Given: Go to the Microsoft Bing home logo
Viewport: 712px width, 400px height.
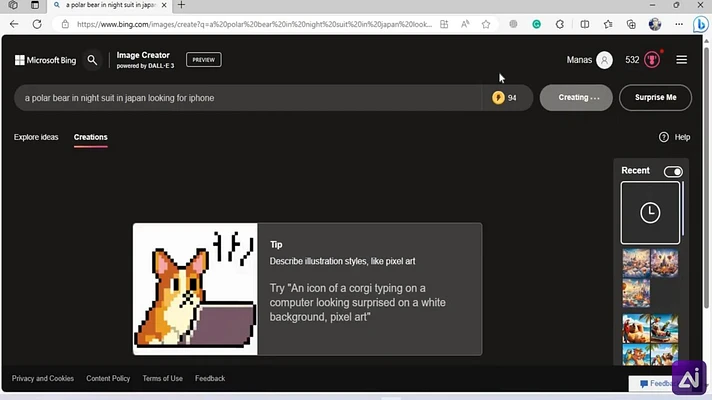Looking at the screenshot, I should click(45, 60).
